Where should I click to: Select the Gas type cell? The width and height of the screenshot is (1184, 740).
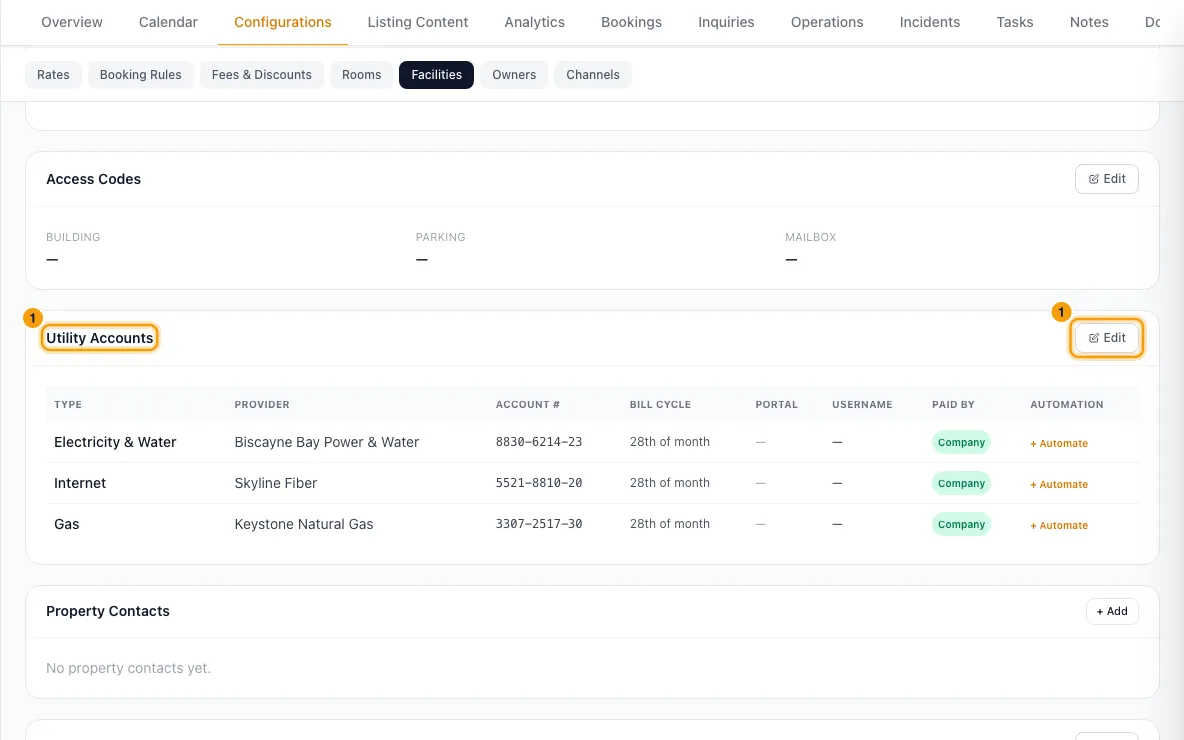pos(66,523)
